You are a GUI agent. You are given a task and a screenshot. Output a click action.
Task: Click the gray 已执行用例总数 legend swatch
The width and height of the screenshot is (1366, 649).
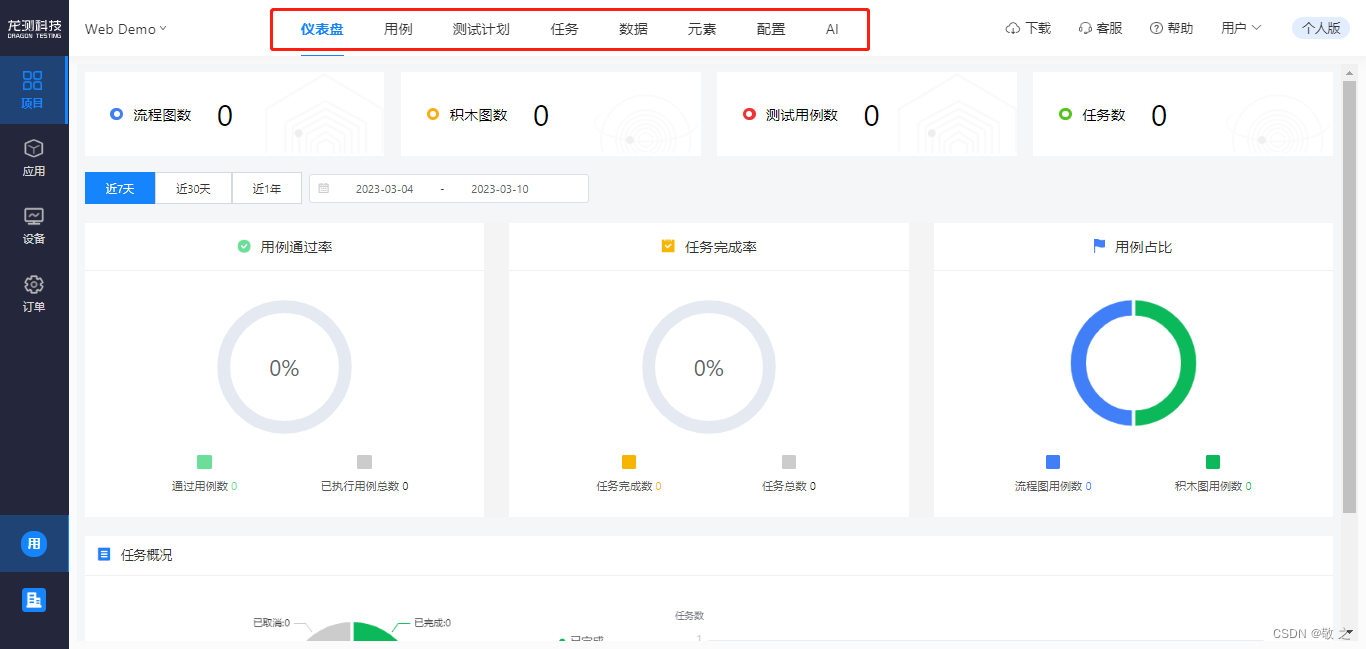point(364,462)
